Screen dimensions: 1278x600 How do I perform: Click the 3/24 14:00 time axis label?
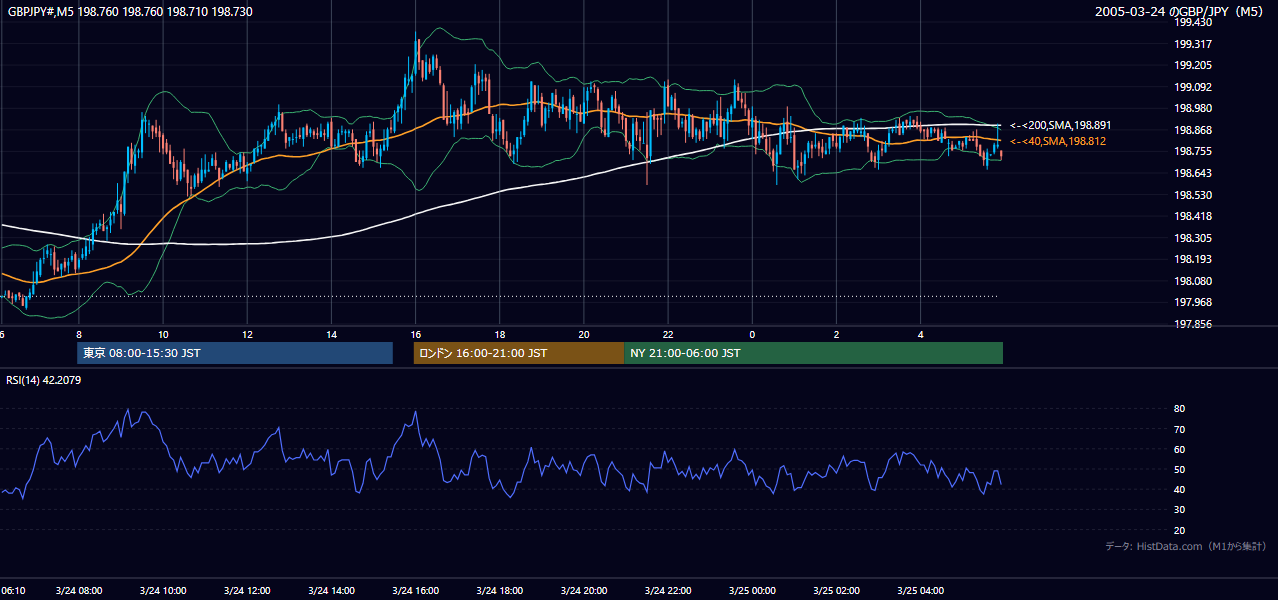331,591
